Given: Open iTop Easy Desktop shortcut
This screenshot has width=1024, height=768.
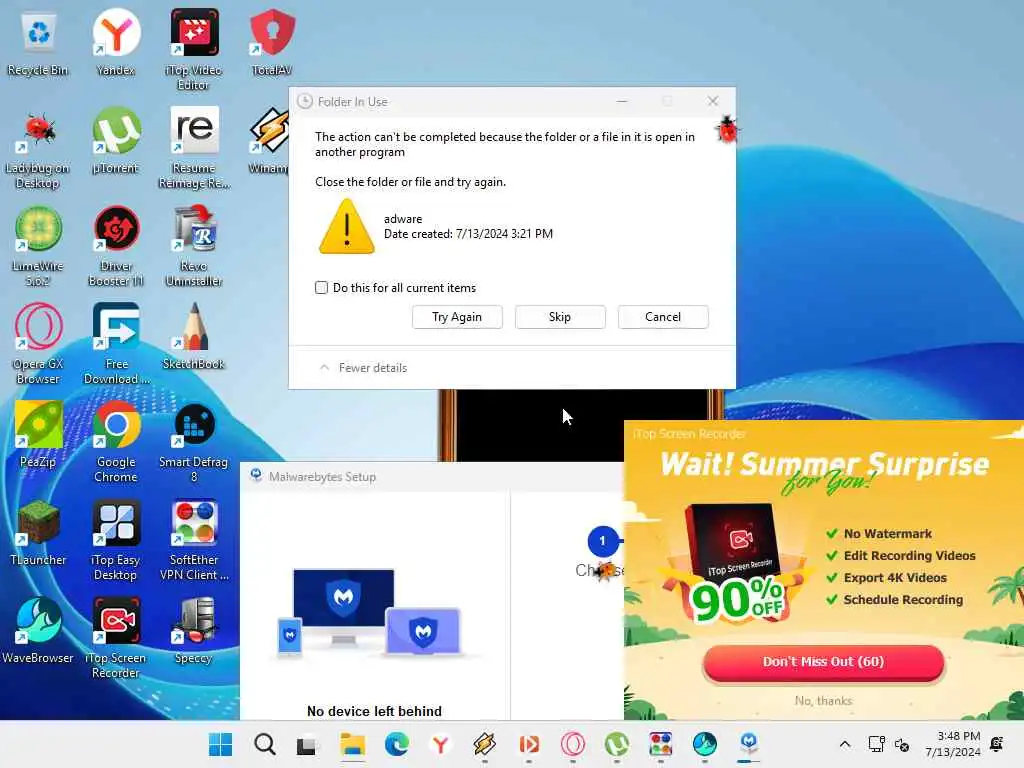Looking at the screenshot, I should (116, 540).
